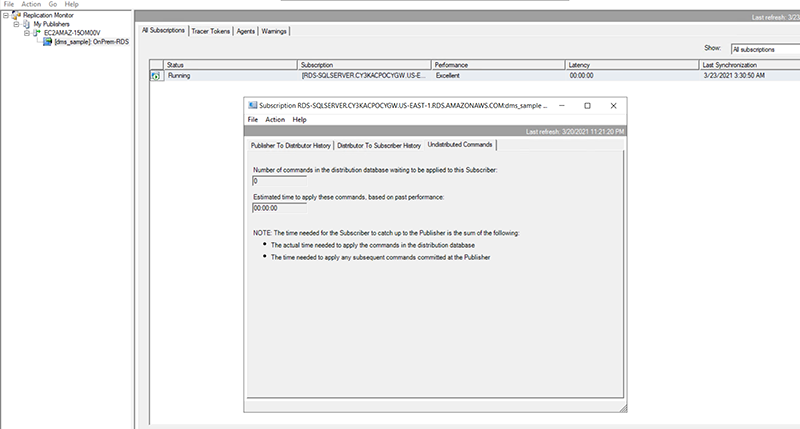The image size is (800, 429).
Task: Click the running status icon in subscription row
Action: tap(156, 75)
